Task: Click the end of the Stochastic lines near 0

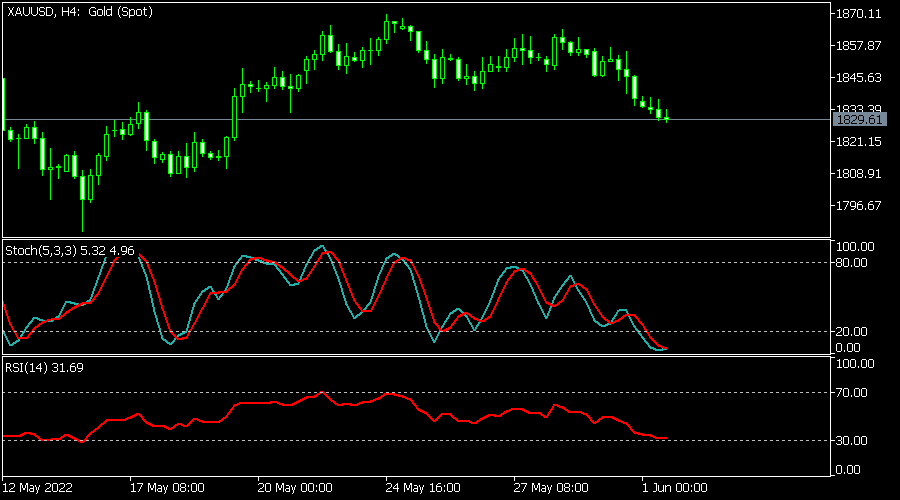Action: (665, 348)
